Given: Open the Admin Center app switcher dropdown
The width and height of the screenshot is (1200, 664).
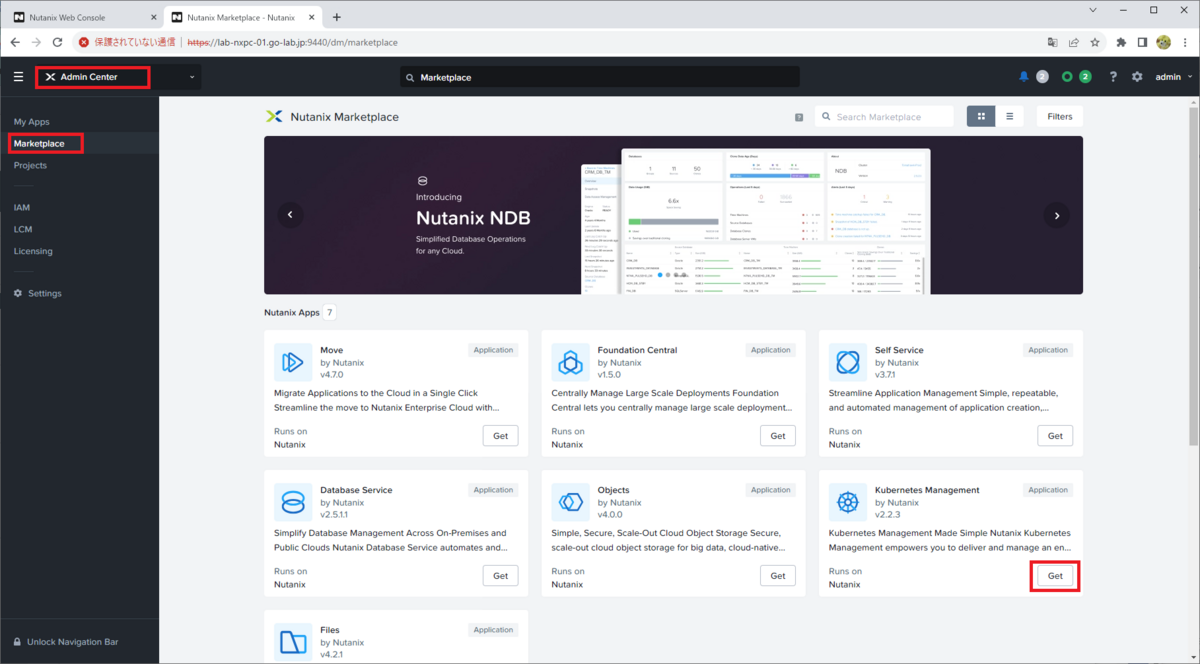Looking at the screenshot, I should point(118,77).
